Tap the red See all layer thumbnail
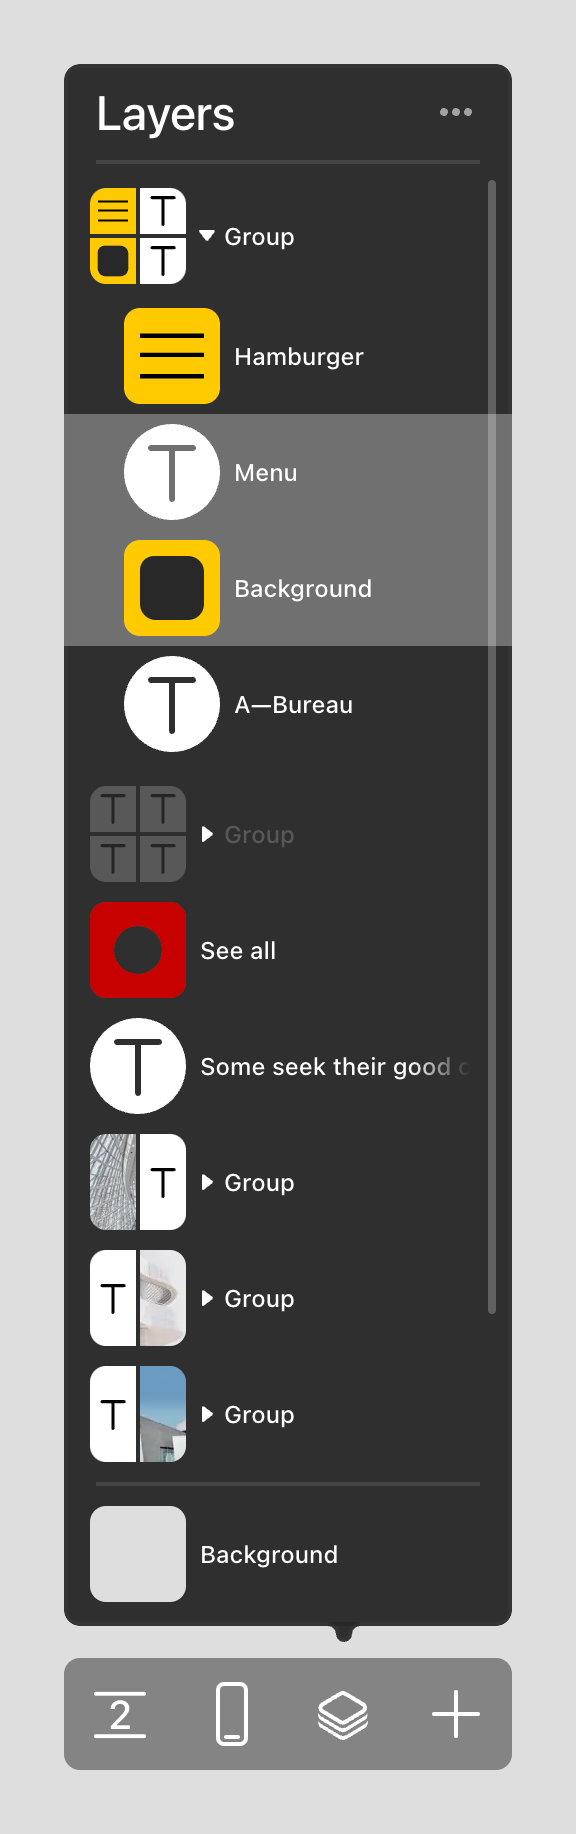This screenshot has width=576, height=1834. (x=138, y=950)
